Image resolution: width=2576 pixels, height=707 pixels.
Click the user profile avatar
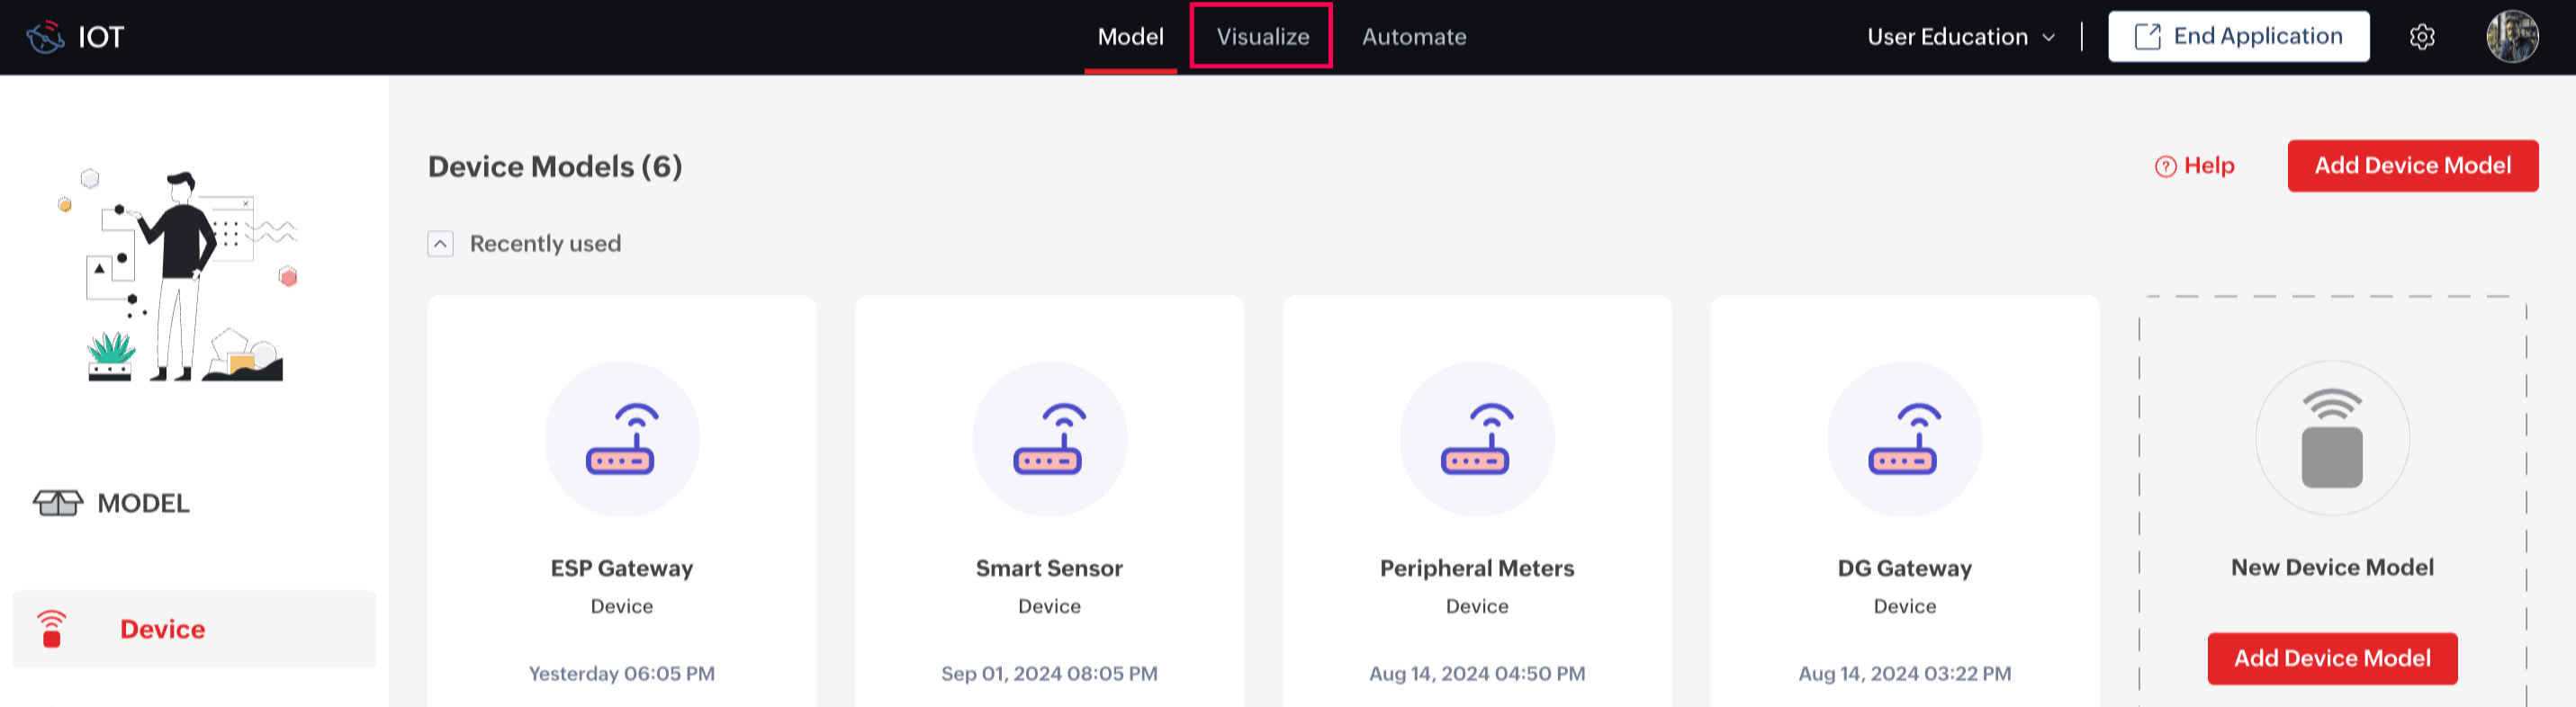tap(2511, 37)
